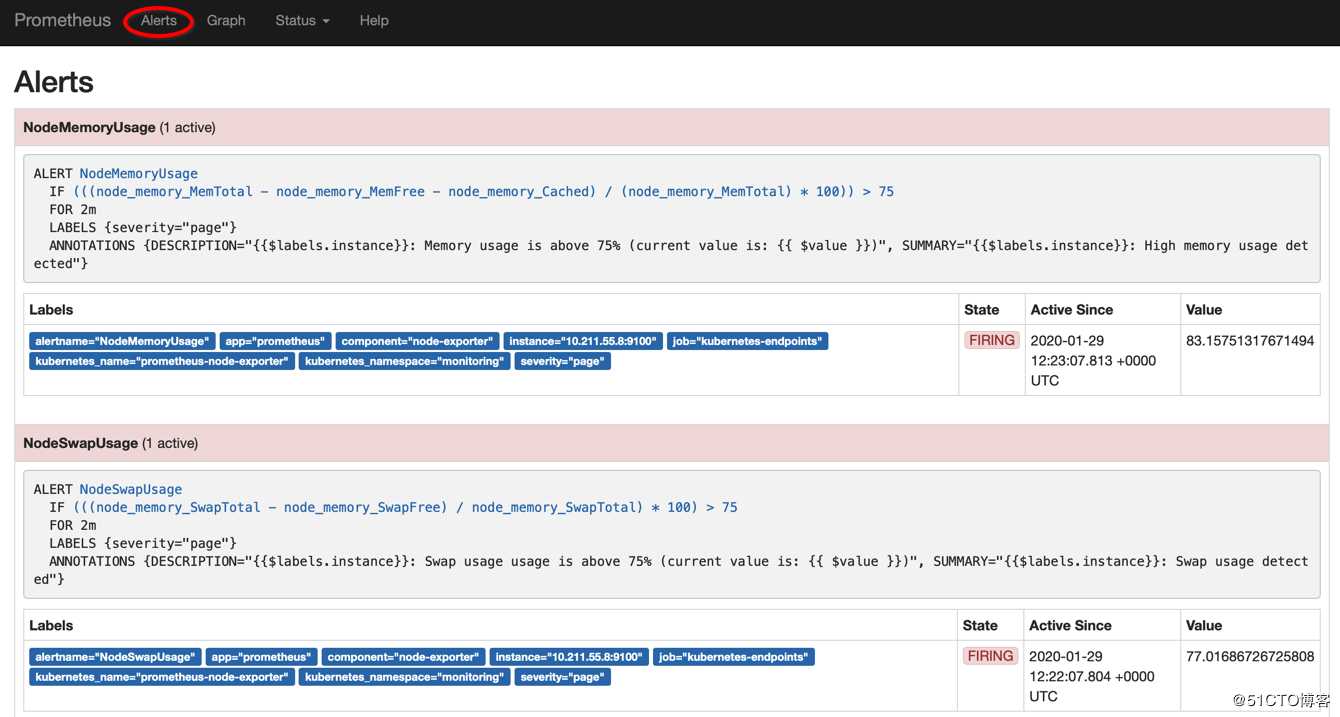
Task: Click job="kubernetes-endpoints" badge in NodeMemoryUsage row
Action: [x=747, y=341]
